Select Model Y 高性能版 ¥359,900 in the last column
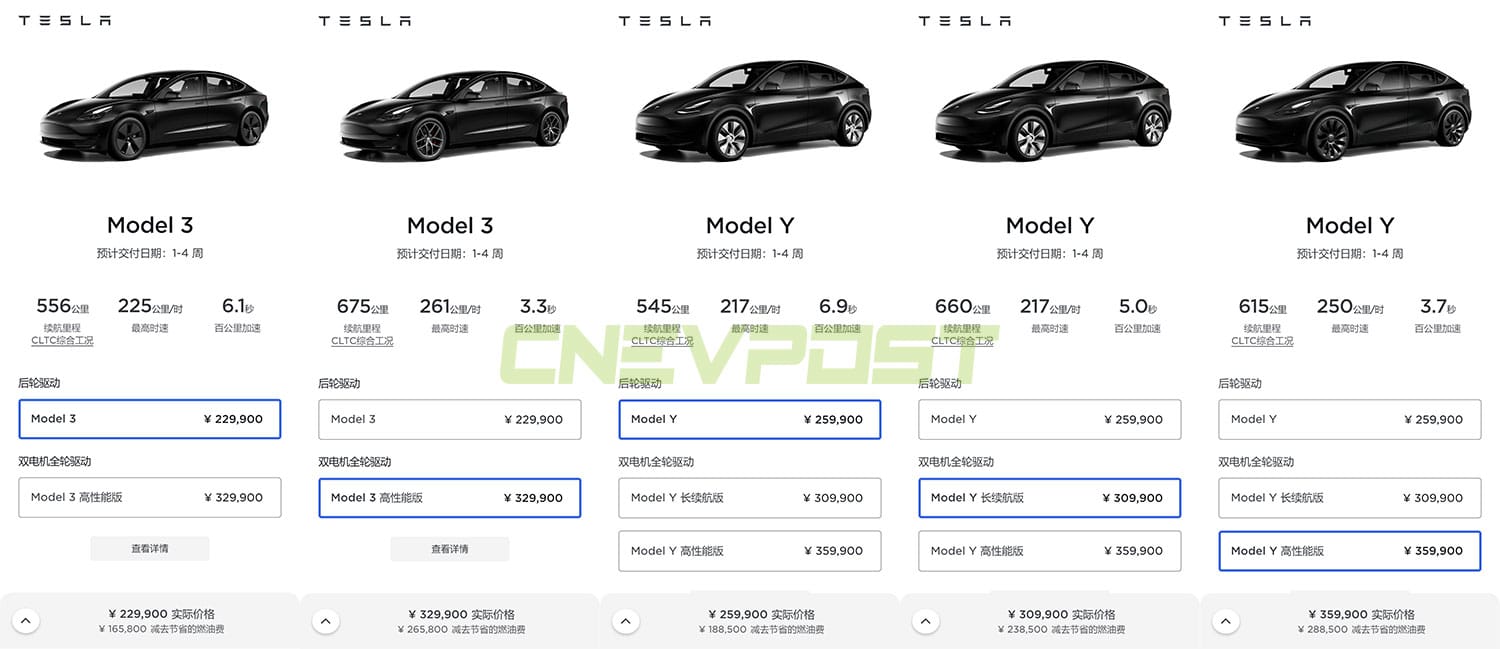Image resolution: width=1500 pixels, height=649 pixels. pos(1349,550)
